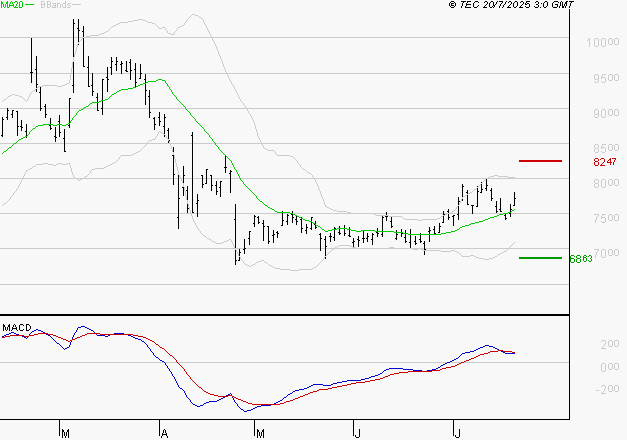The width and height of the screenshot is (627, 440).
Task: Click the second J month label on time axis
Action: coord(457,434)
